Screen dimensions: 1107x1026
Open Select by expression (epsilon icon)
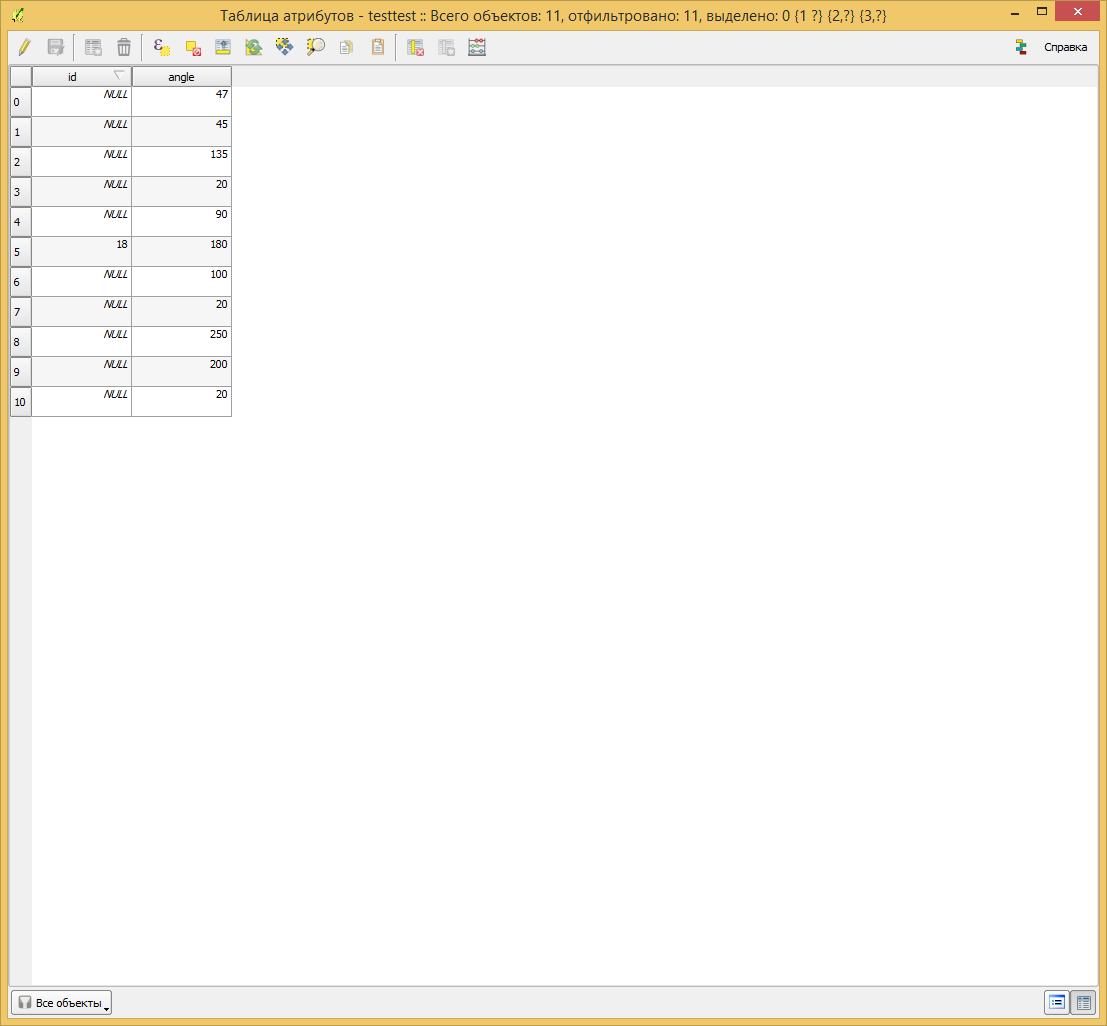point(162,47)
